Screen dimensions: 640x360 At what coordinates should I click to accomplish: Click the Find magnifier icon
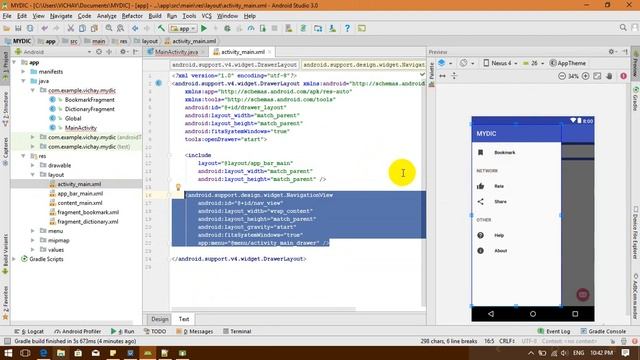(109, 28)
